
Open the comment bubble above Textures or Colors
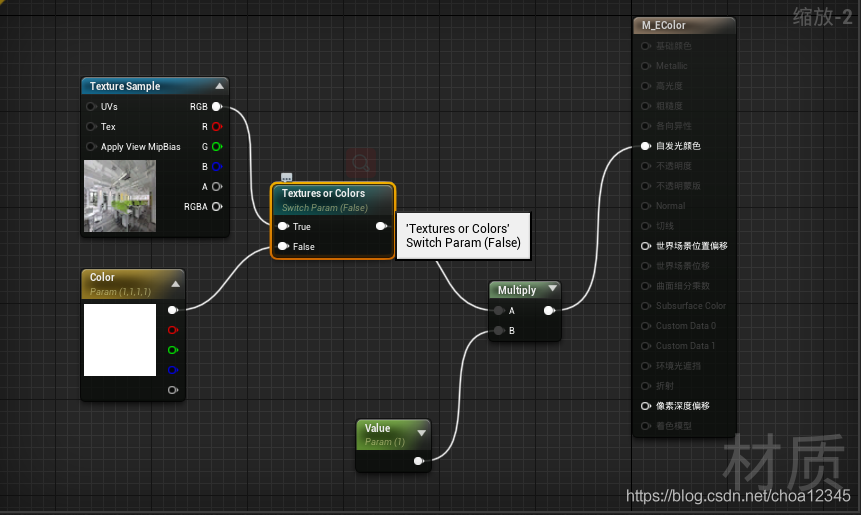[287, 177]
